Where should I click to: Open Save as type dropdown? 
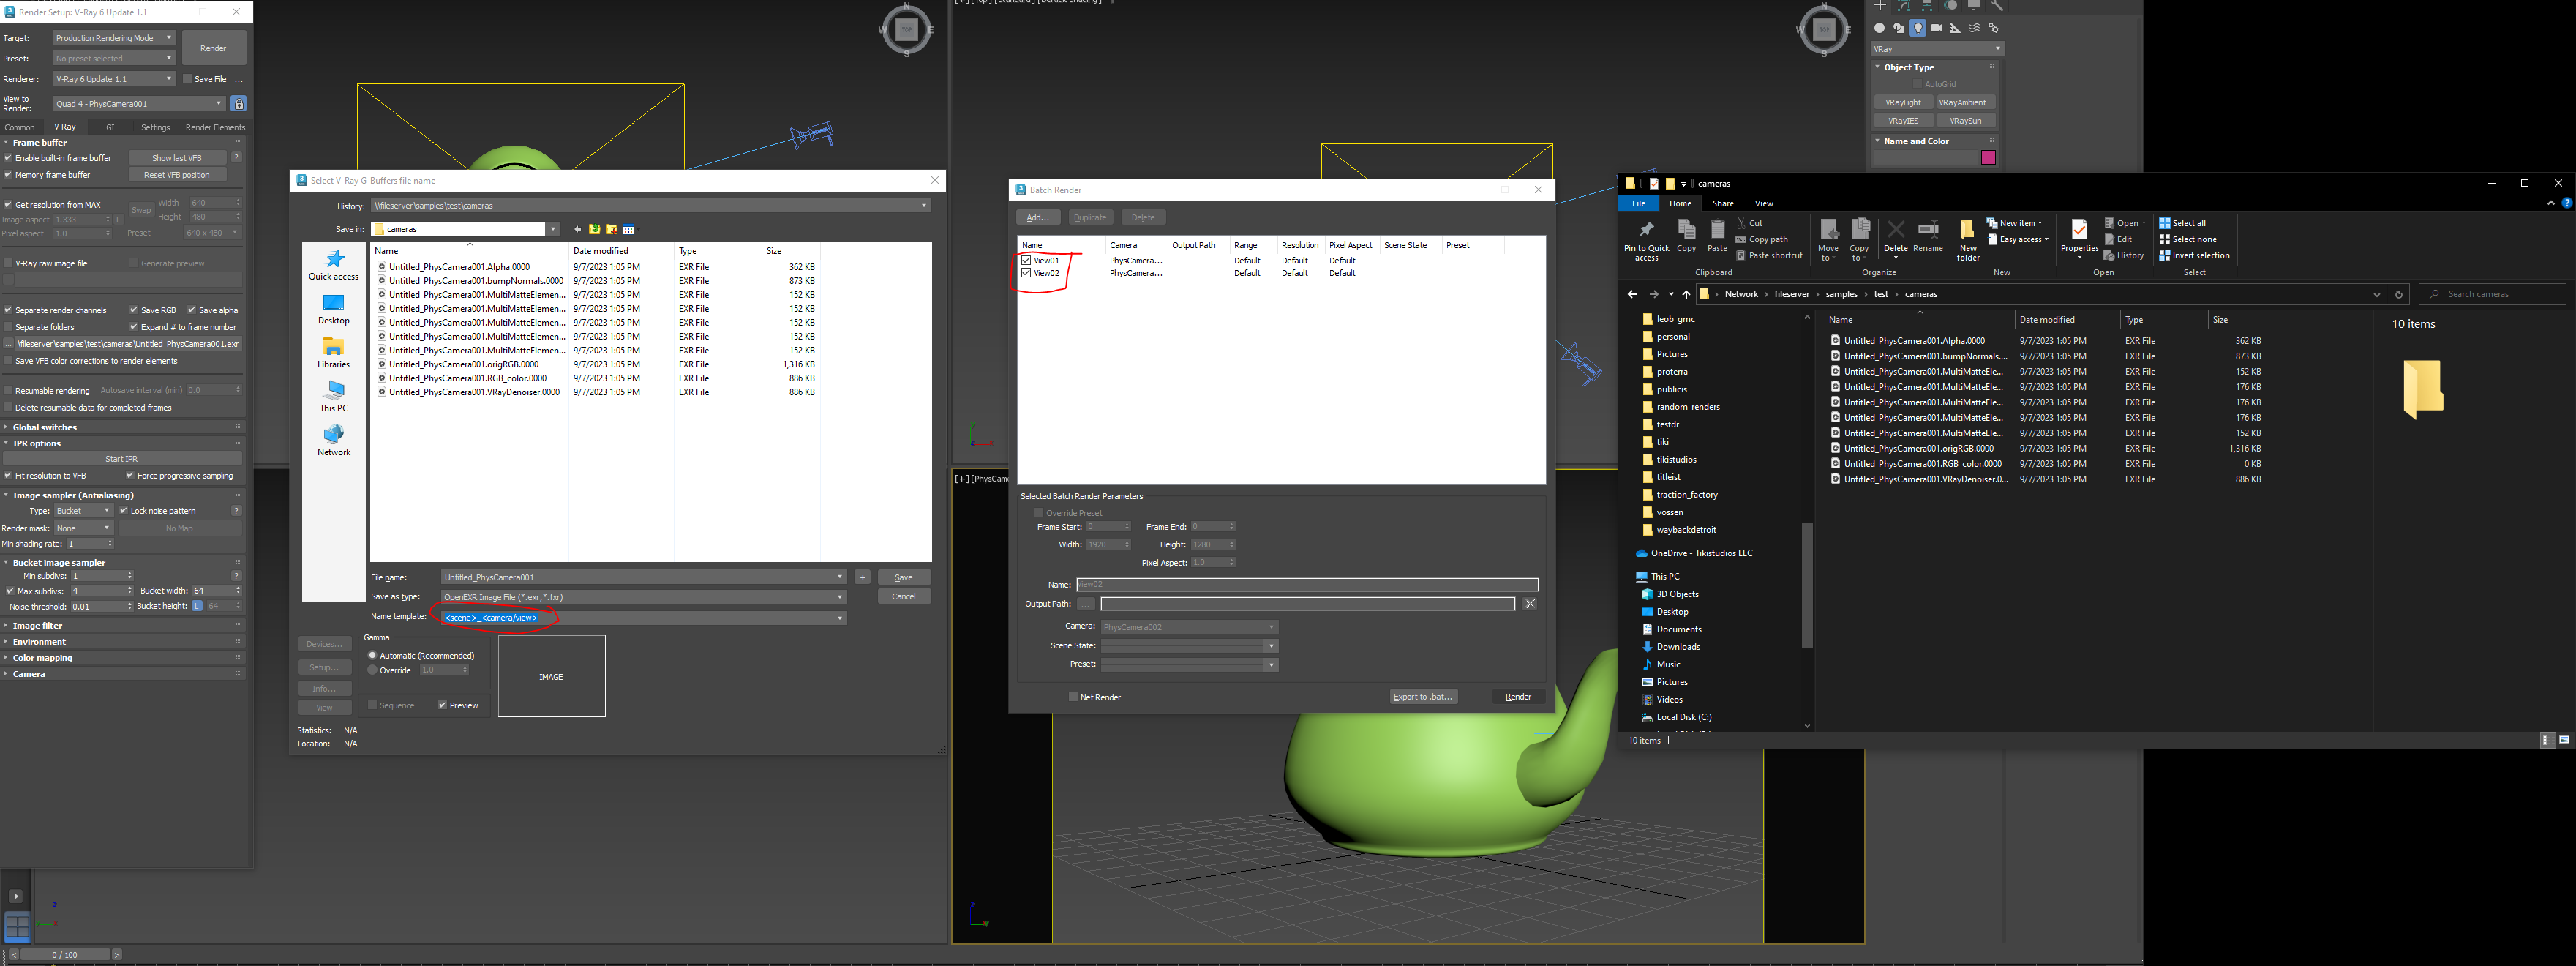tap(643, 597)
